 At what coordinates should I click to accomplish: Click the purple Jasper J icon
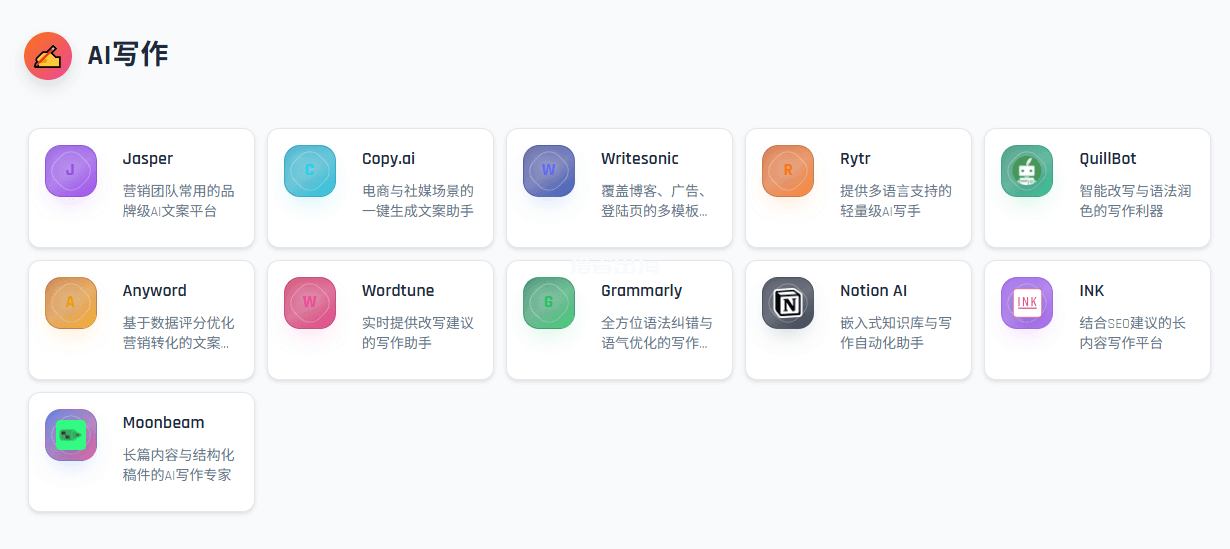click(x=71, y=171)
